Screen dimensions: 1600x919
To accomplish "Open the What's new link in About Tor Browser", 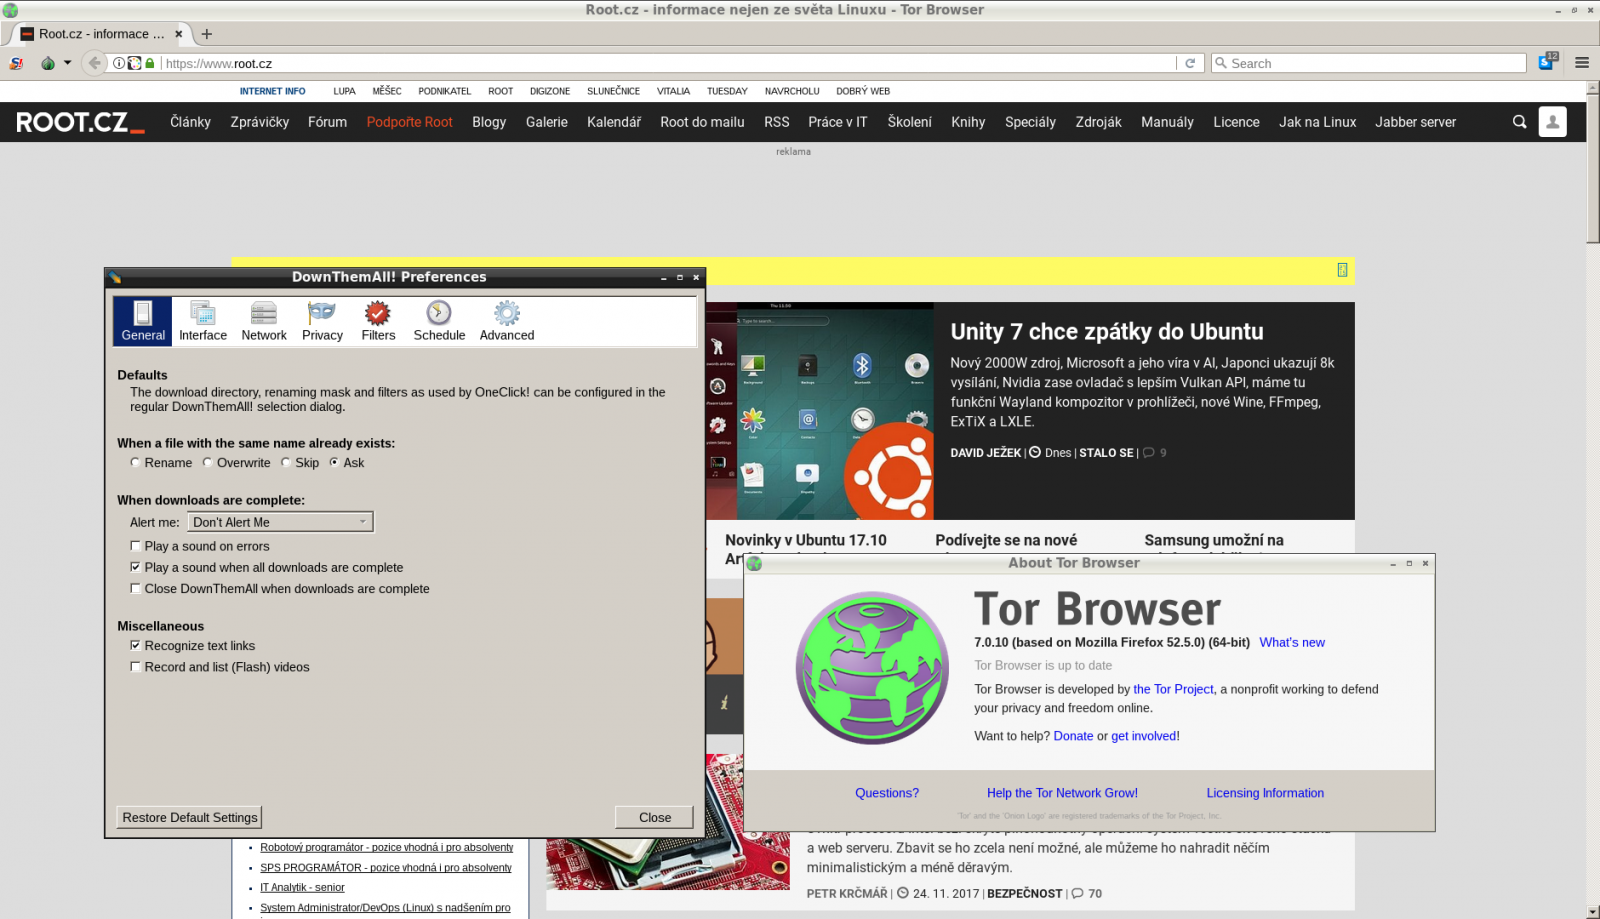I will tap(1292, 643).
